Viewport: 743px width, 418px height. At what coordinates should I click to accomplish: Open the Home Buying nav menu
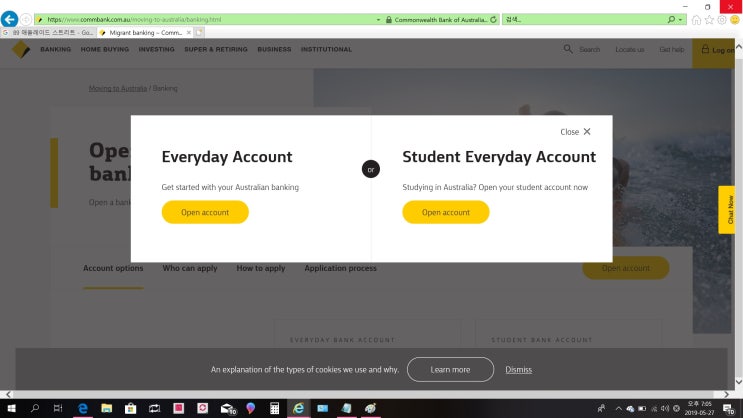[x=105, y=49]
